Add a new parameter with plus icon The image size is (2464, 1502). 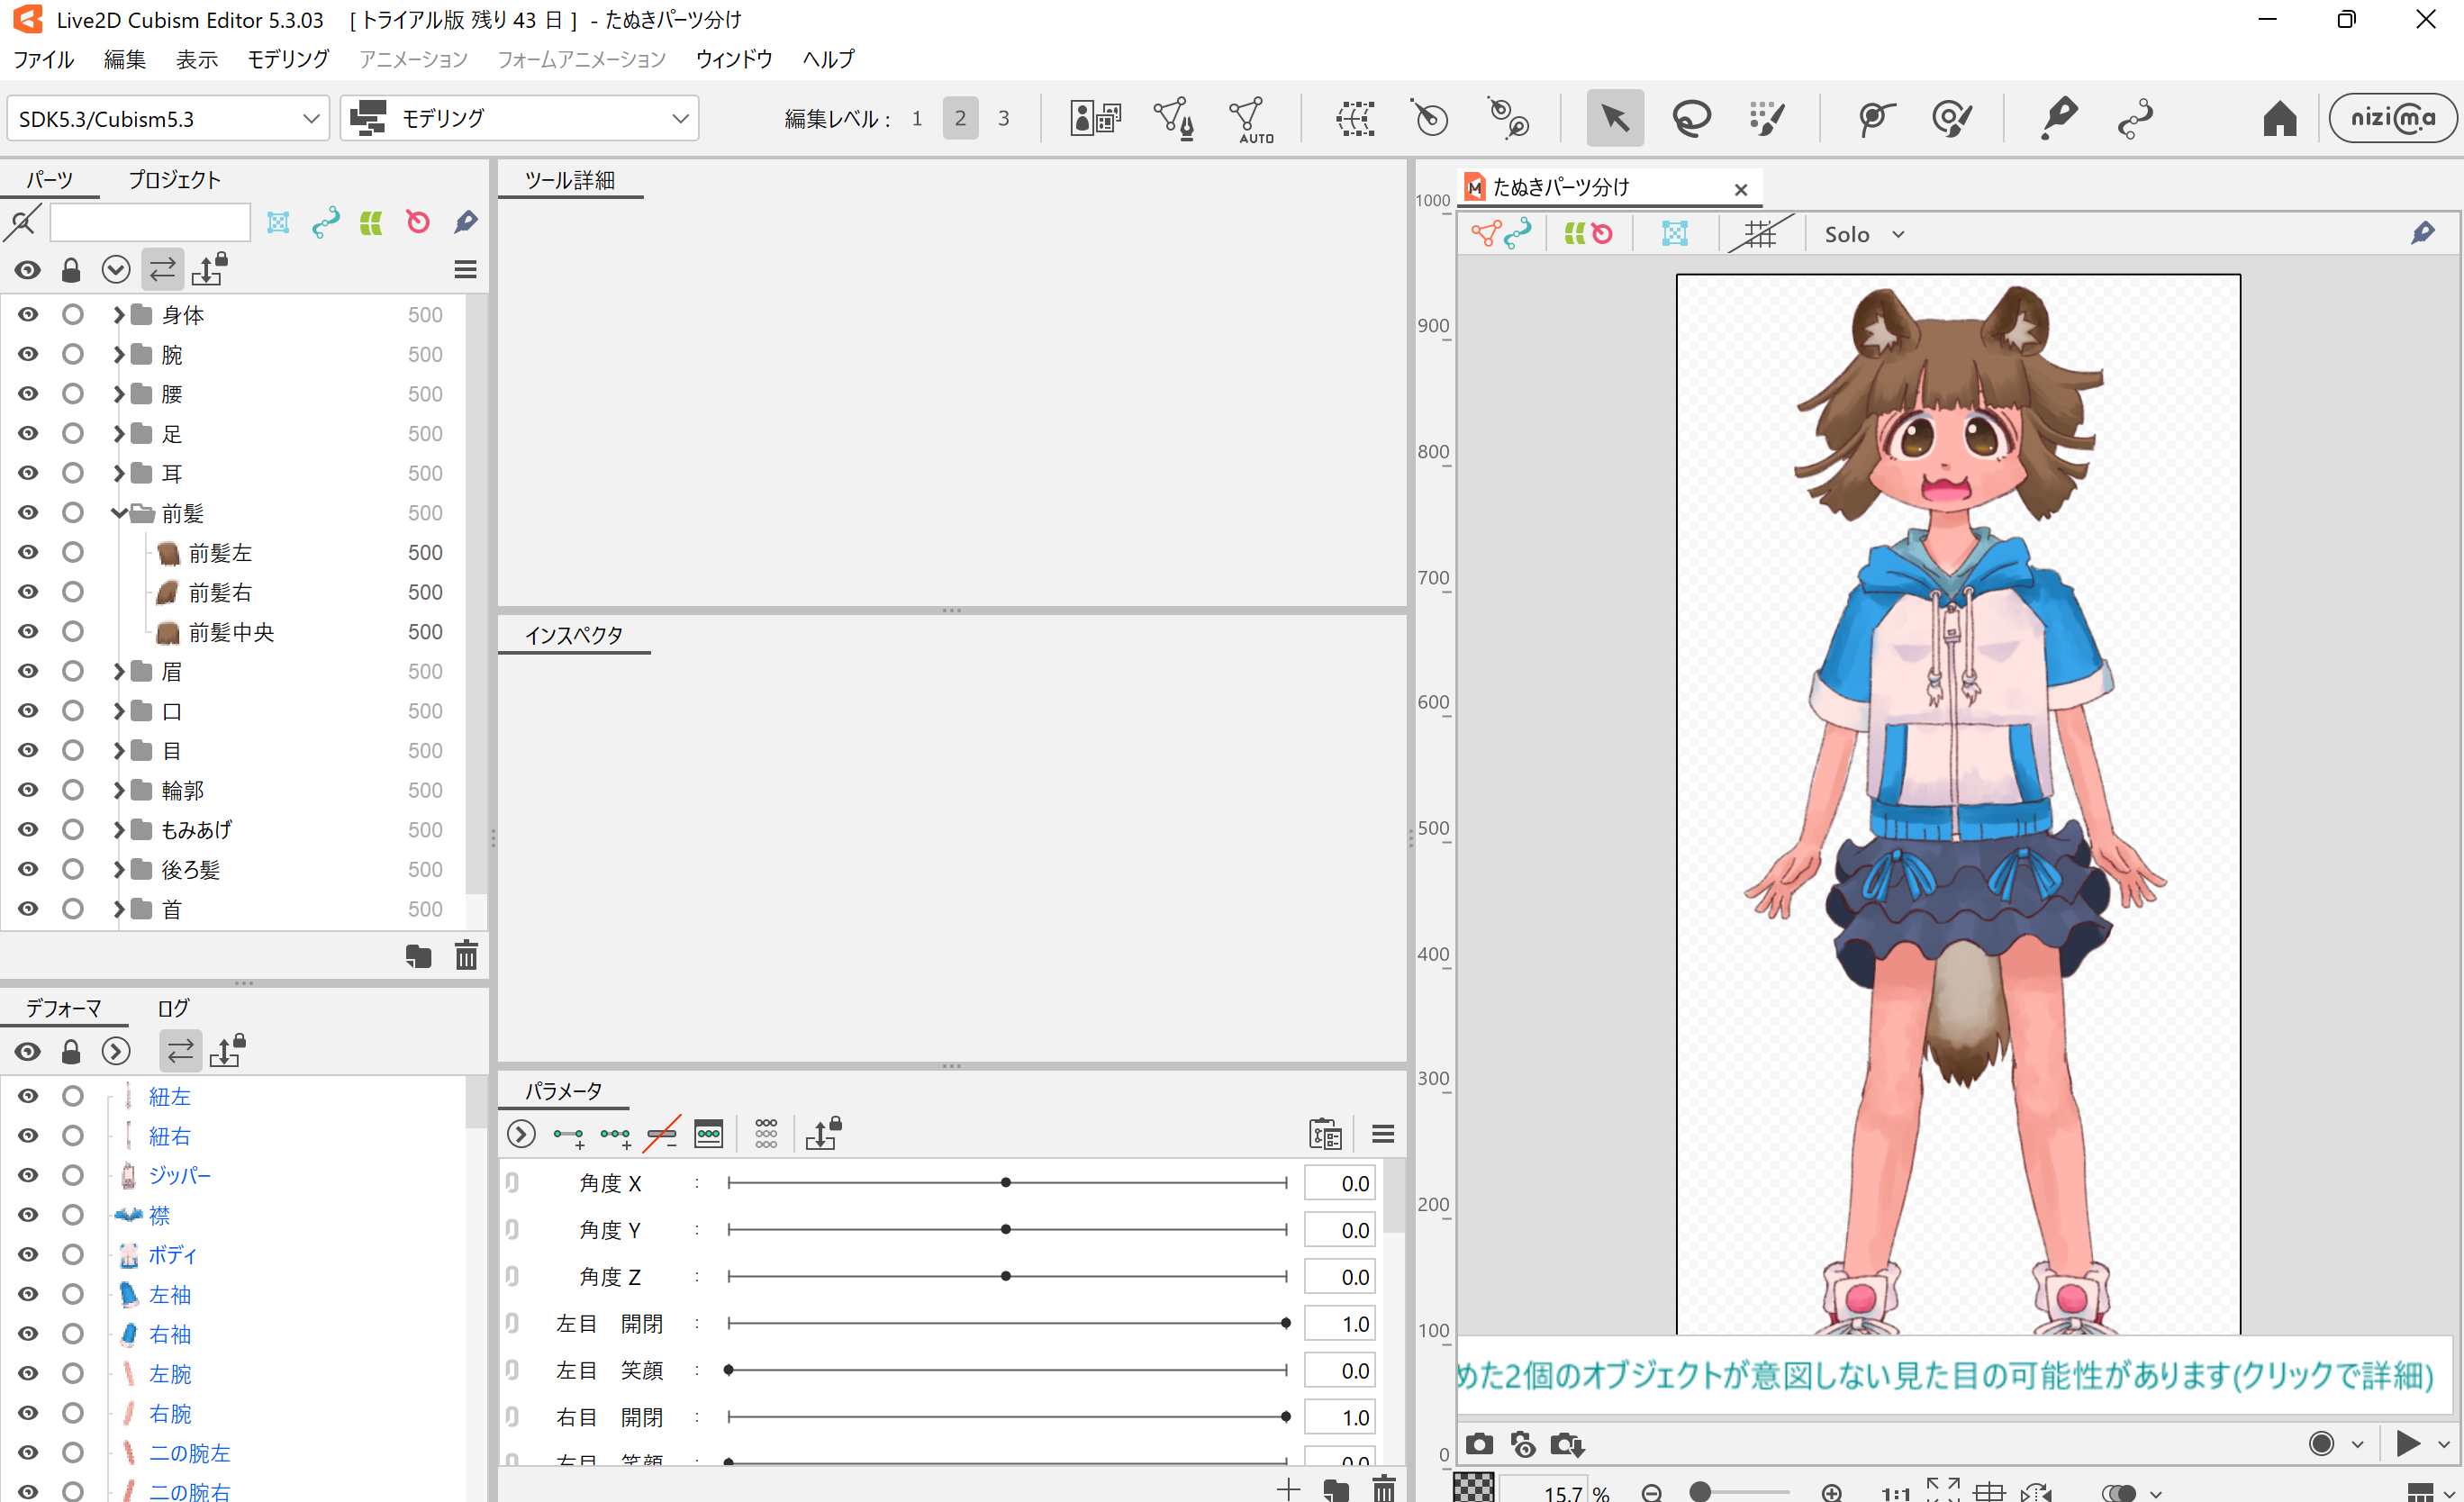(1288, 1489)
